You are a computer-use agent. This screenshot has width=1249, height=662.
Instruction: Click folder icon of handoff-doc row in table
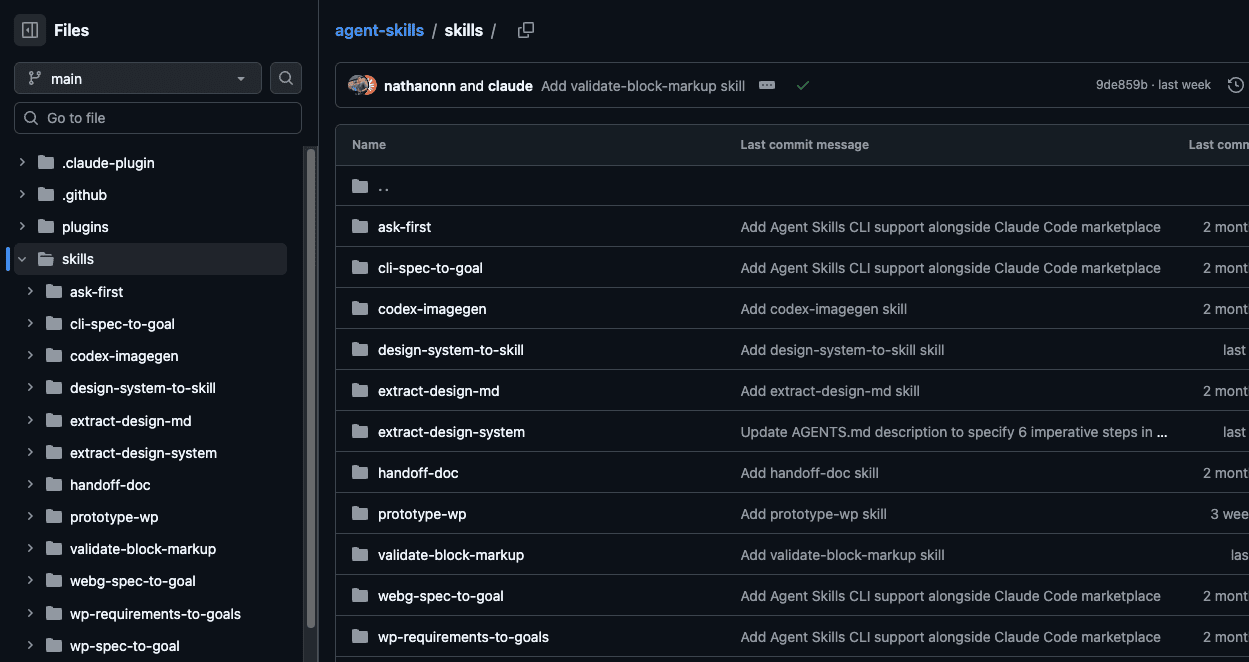pyautogui.click(x=360, y=473)
